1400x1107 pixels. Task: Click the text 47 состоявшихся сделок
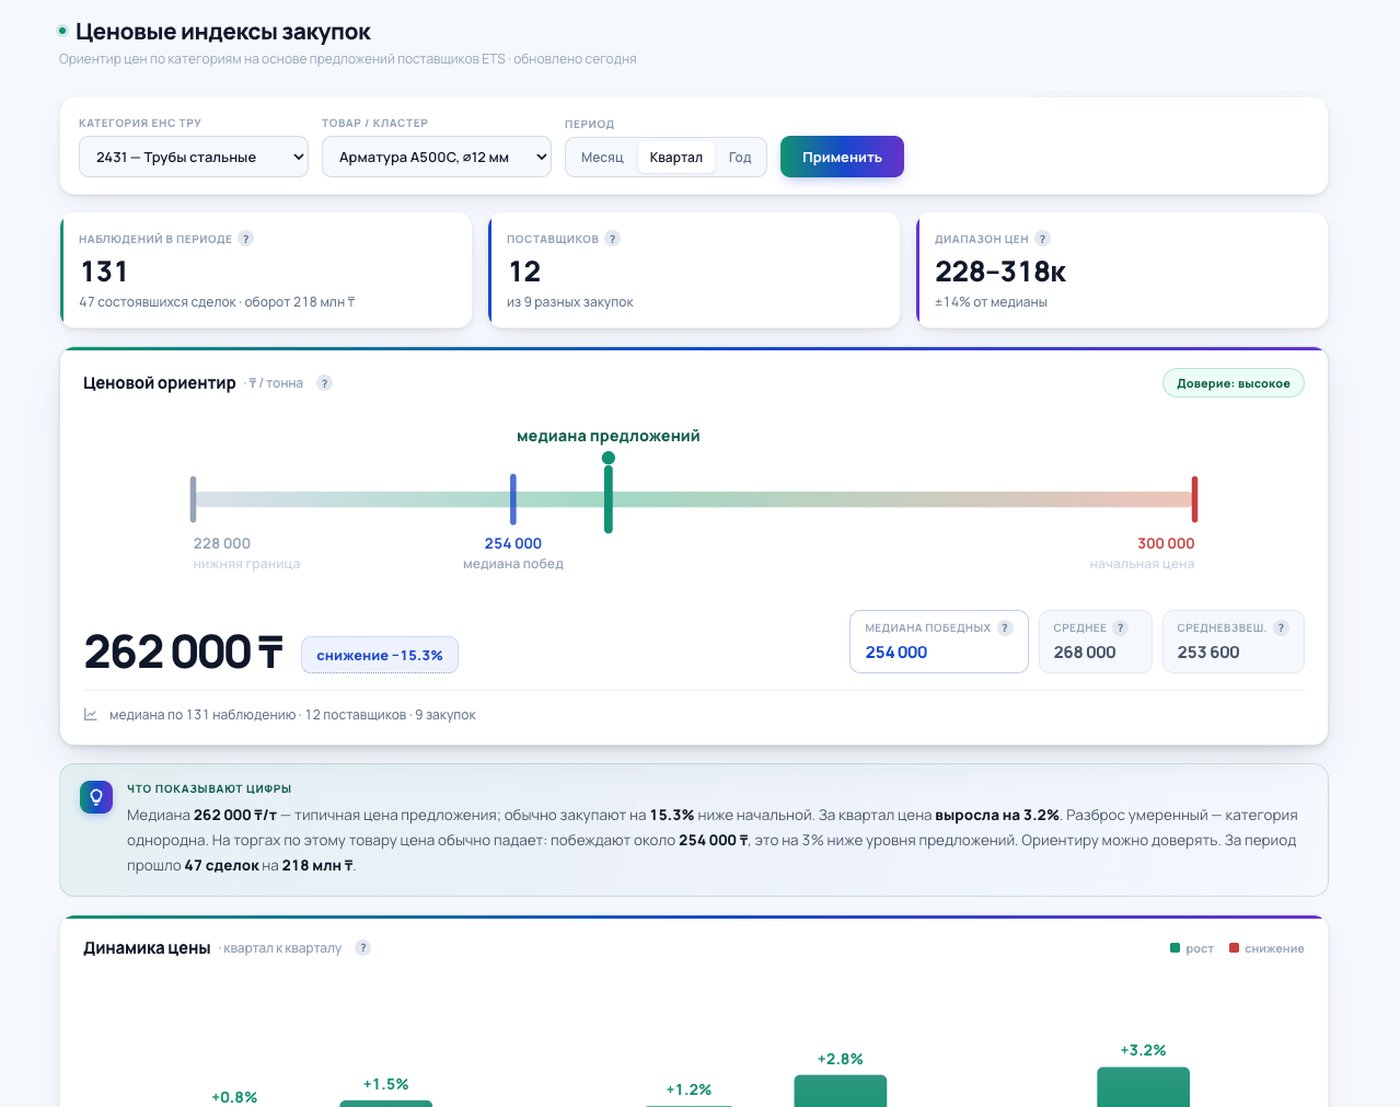tap(158, 302)
